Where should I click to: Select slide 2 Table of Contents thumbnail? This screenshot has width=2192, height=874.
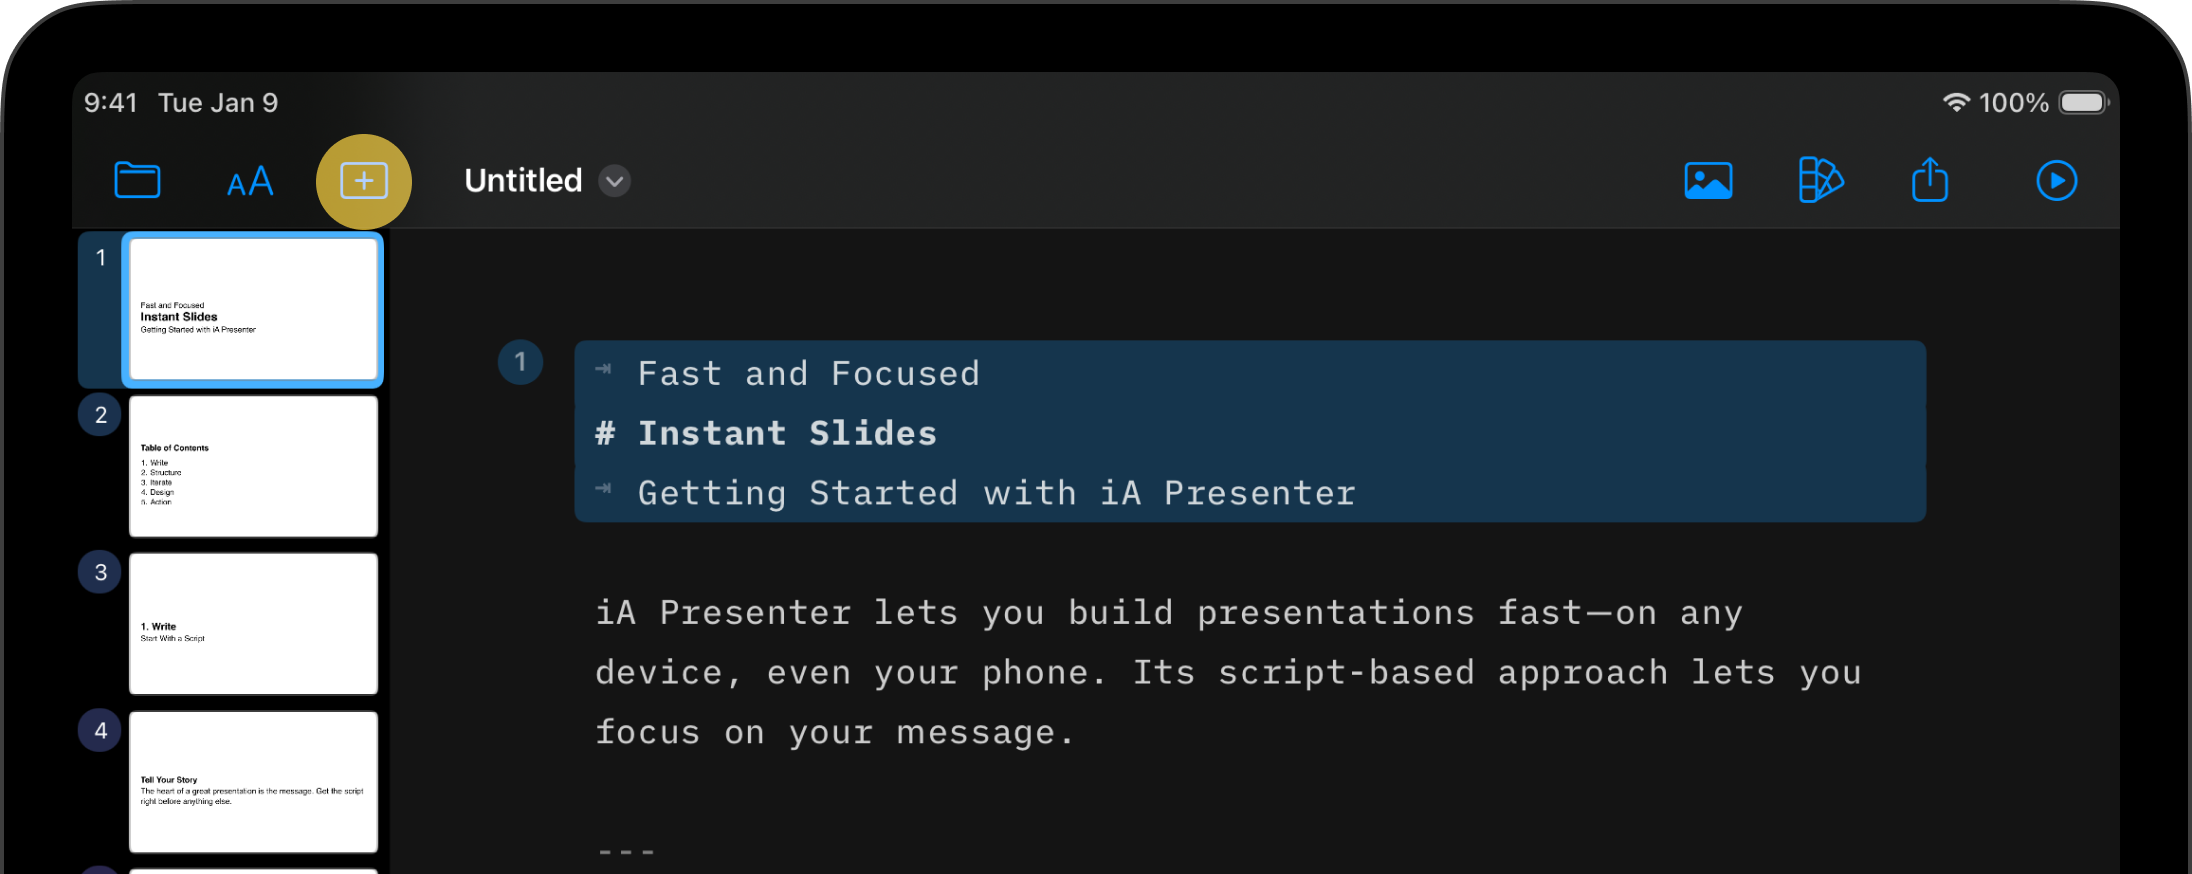[x=252, y=466]
